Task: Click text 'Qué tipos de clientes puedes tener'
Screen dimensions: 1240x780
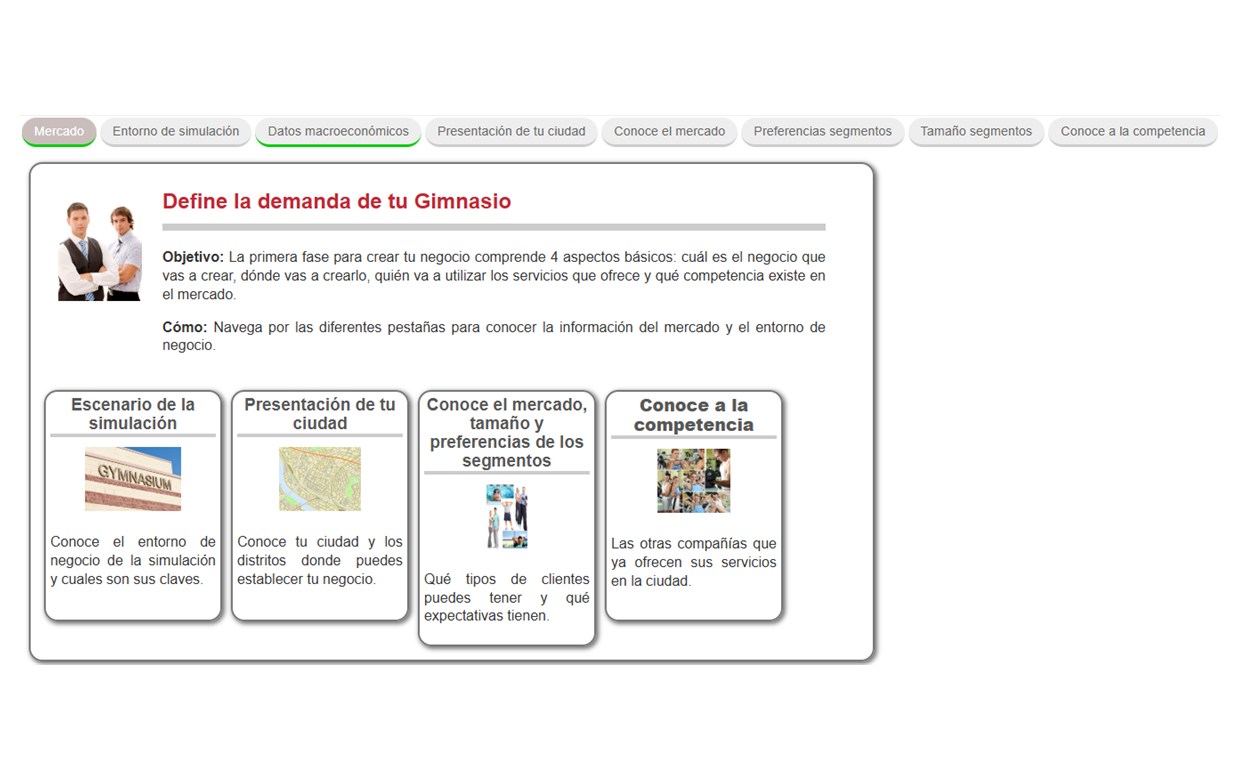Action: point(507,597)
